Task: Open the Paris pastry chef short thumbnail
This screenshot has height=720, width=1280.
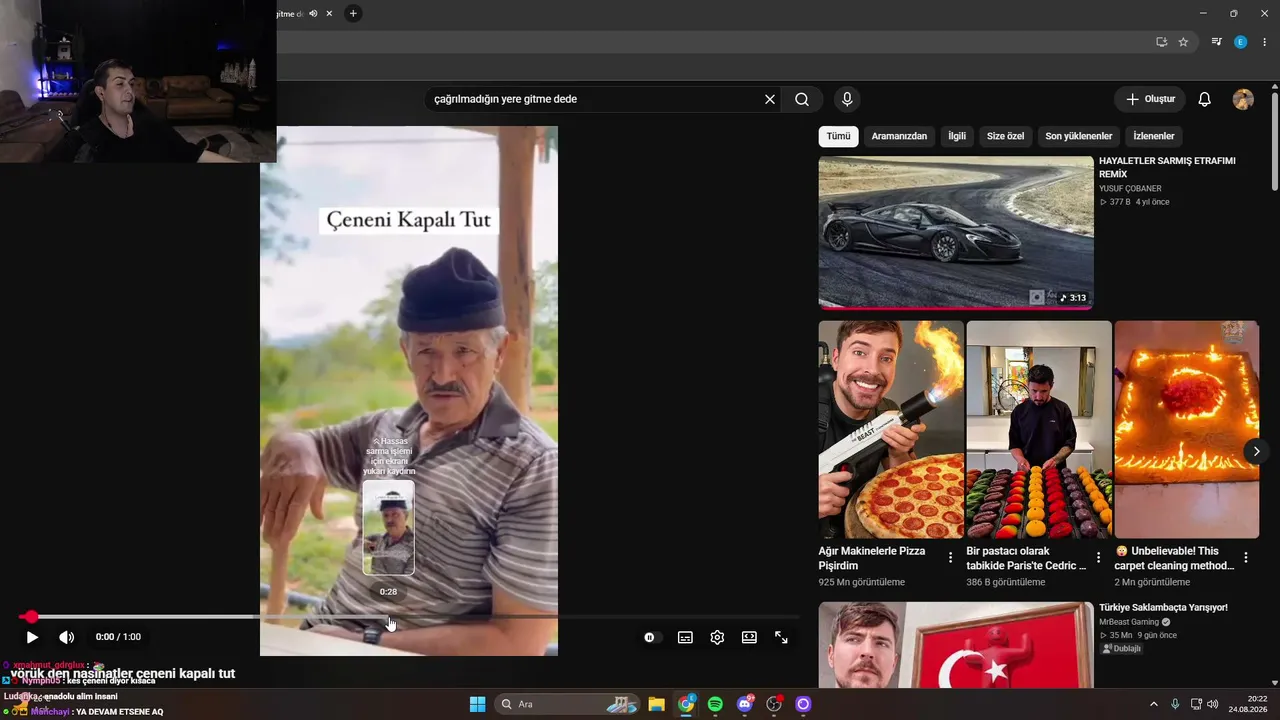Action: 1039,429
